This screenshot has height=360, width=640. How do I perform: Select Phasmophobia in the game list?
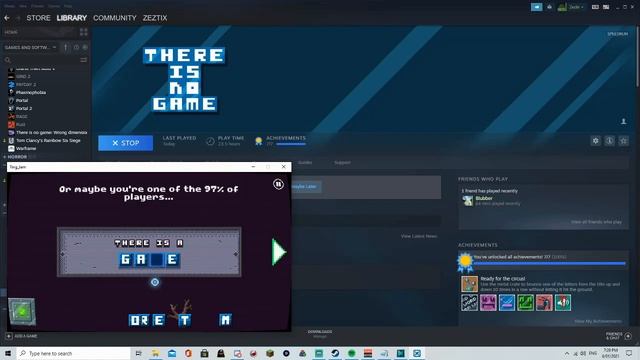(x=31, y=92)
